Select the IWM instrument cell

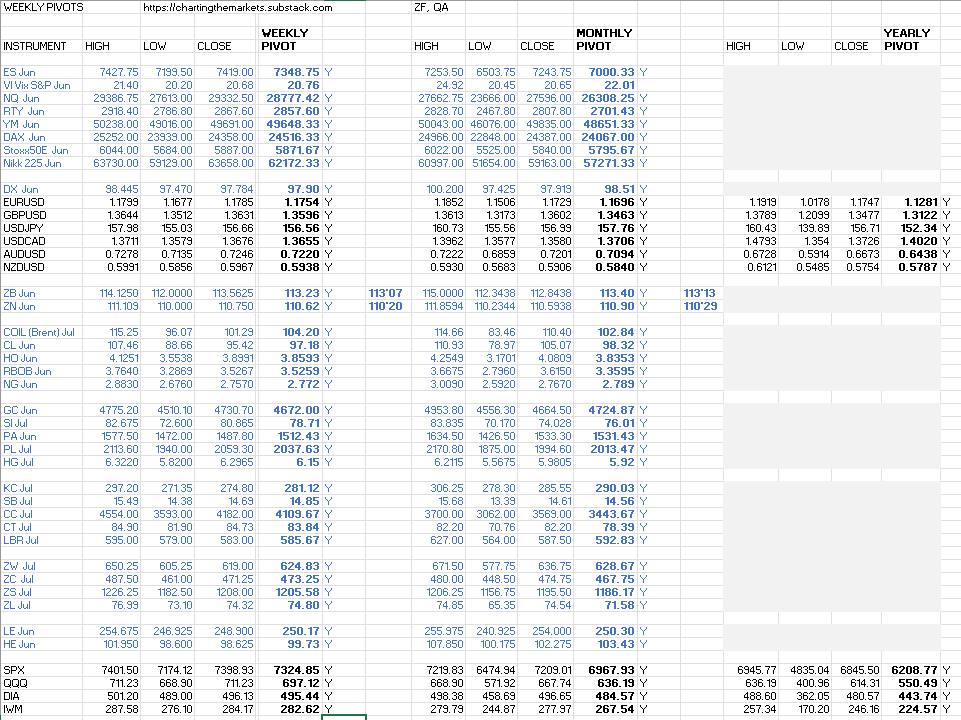pyautogui.click(x=13, y=709)
